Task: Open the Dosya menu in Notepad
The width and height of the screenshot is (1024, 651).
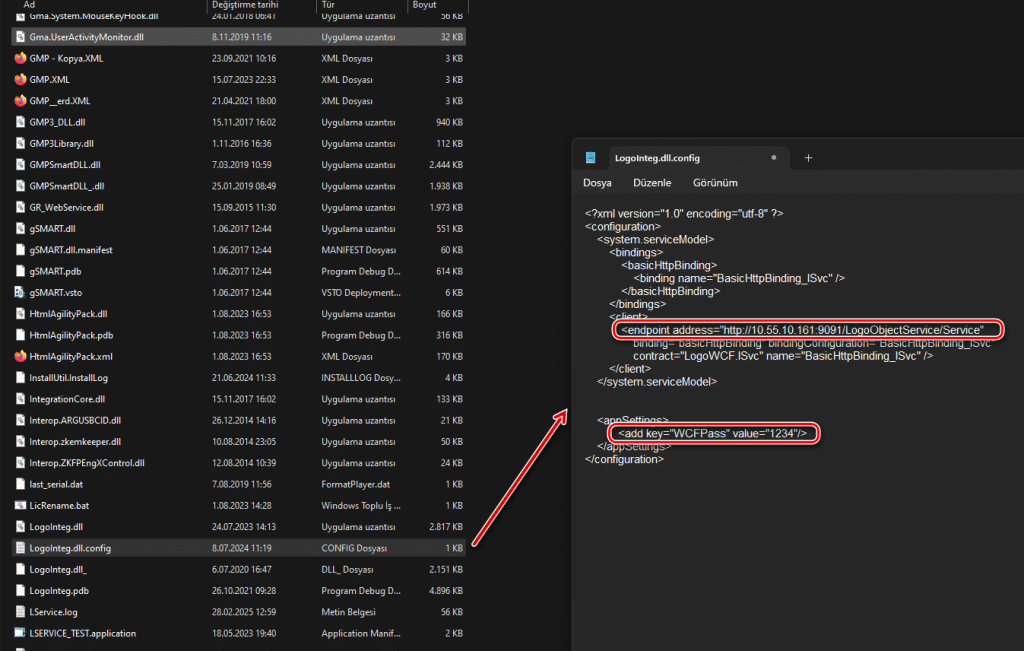Action: pyautogui.click(x=597, y=183)
